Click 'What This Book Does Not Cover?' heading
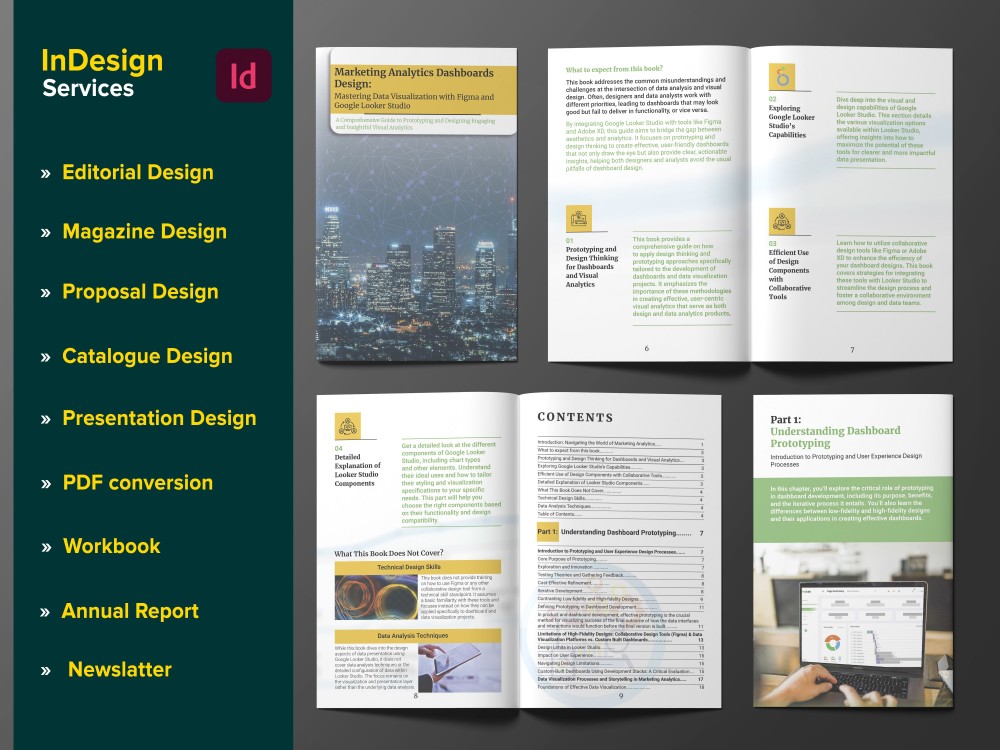 pos(388,553)
